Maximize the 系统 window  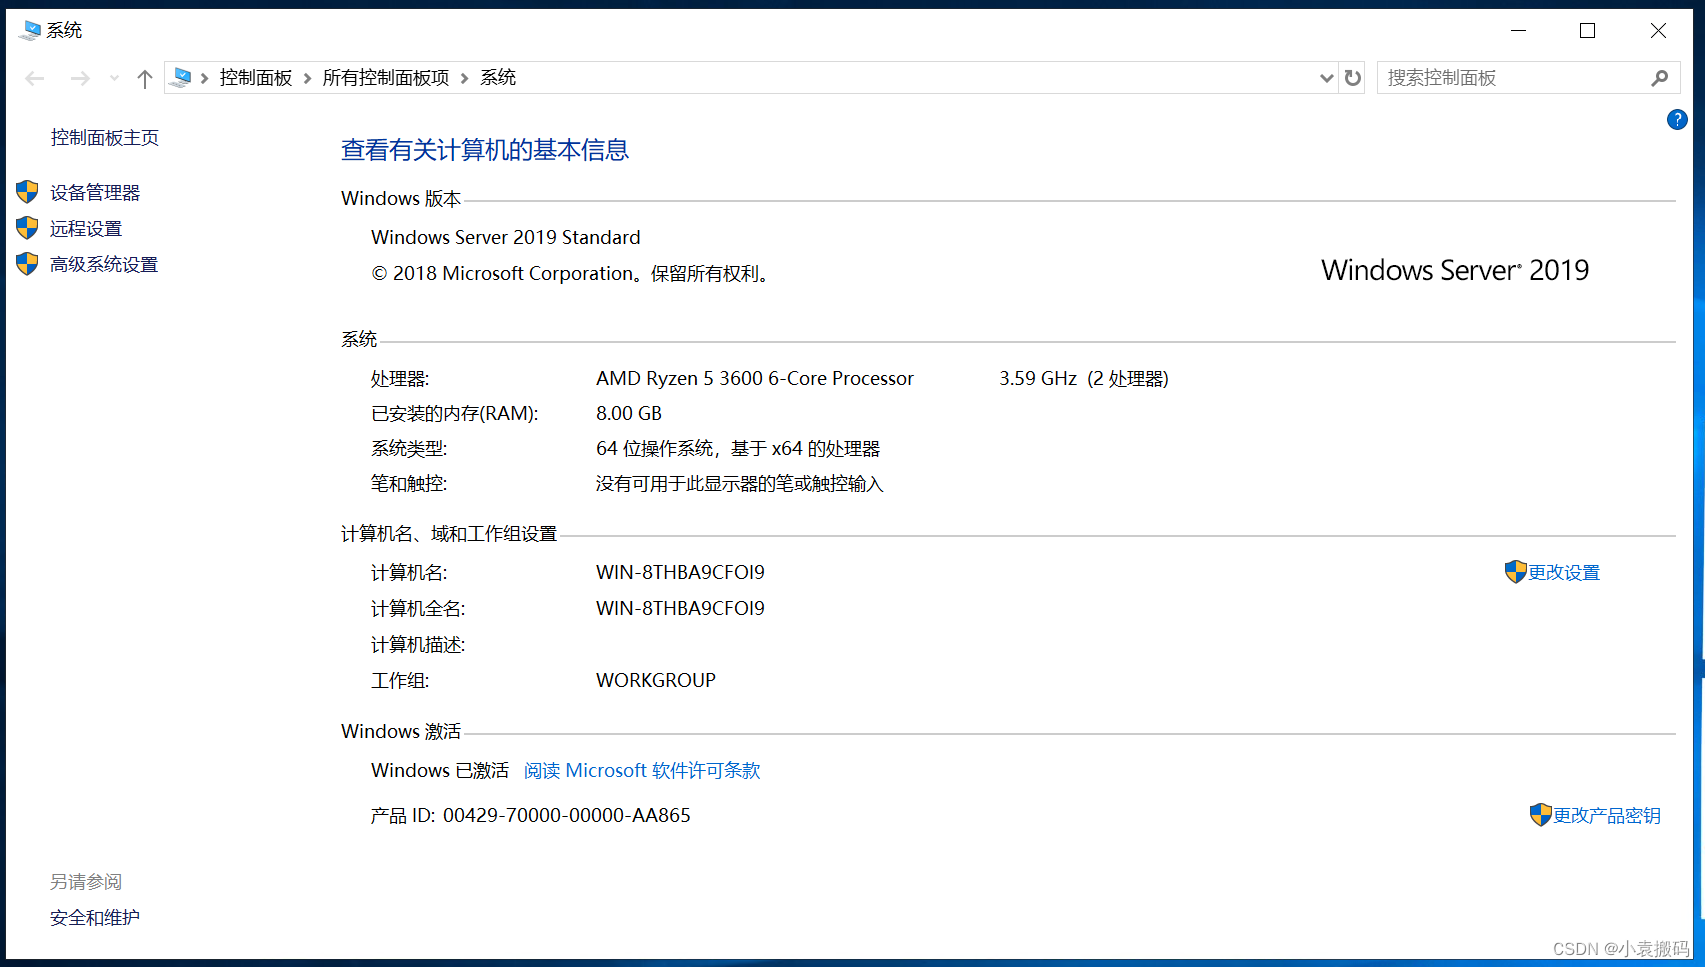[x=1587, y=31]
